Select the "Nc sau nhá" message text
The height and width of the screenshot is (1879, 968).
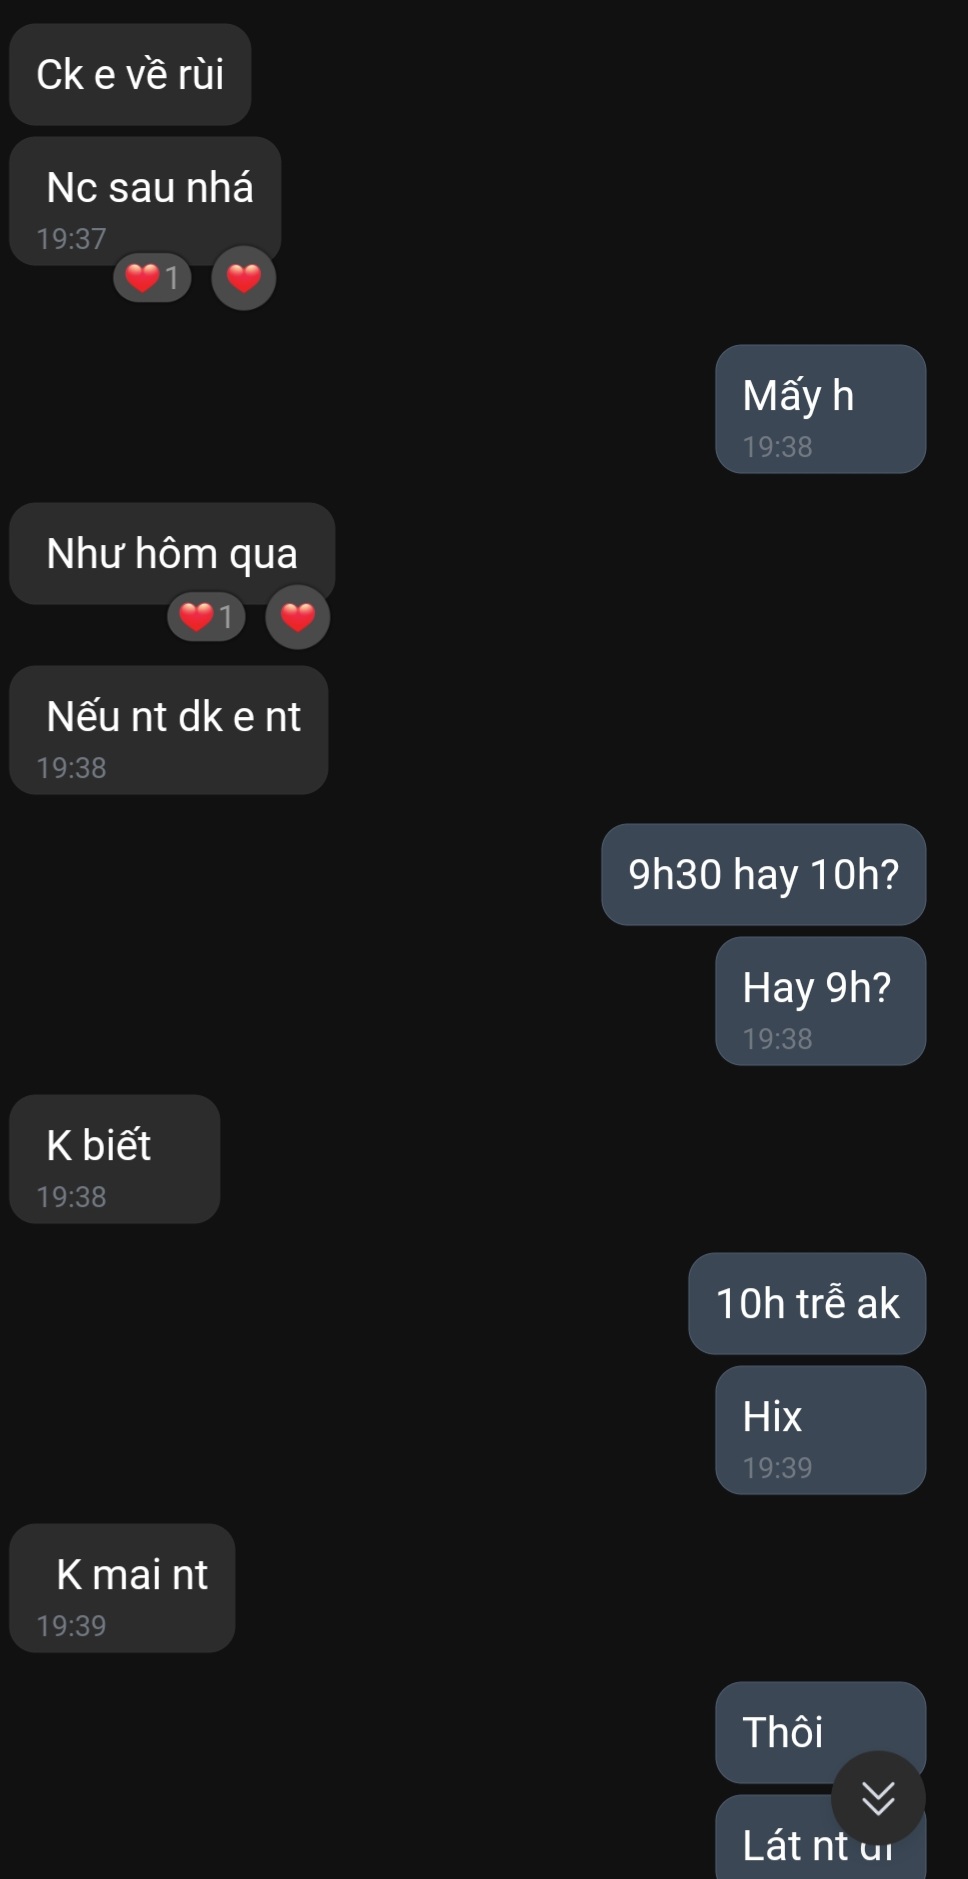[x=150, y=187]
